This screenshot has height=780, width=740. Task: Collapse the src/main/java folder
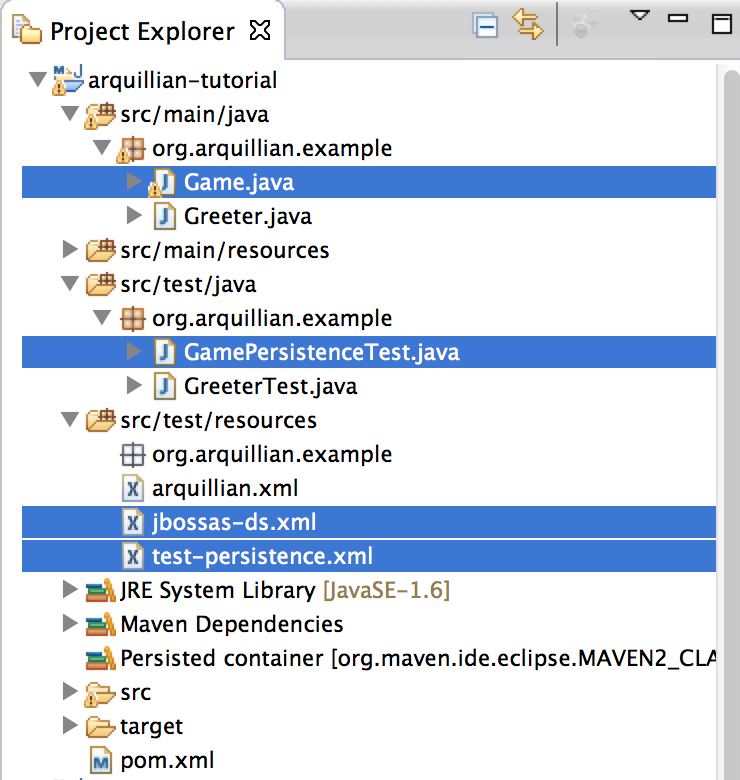[x=70, y=113]
